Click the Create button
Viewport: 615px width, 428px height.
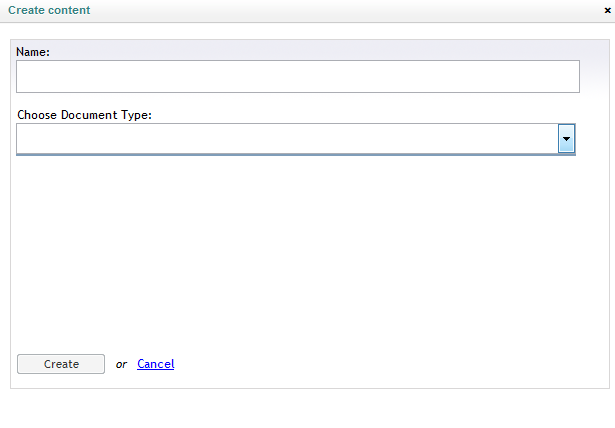coord(61,364)
